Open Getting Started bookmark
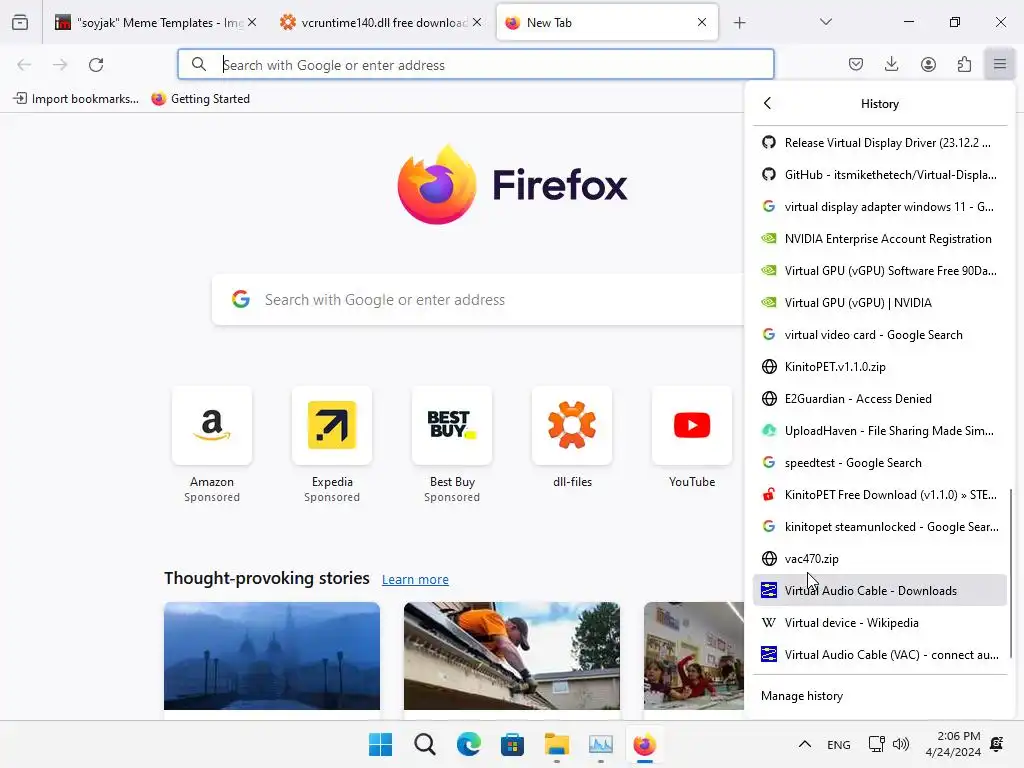 click(200, 99)
